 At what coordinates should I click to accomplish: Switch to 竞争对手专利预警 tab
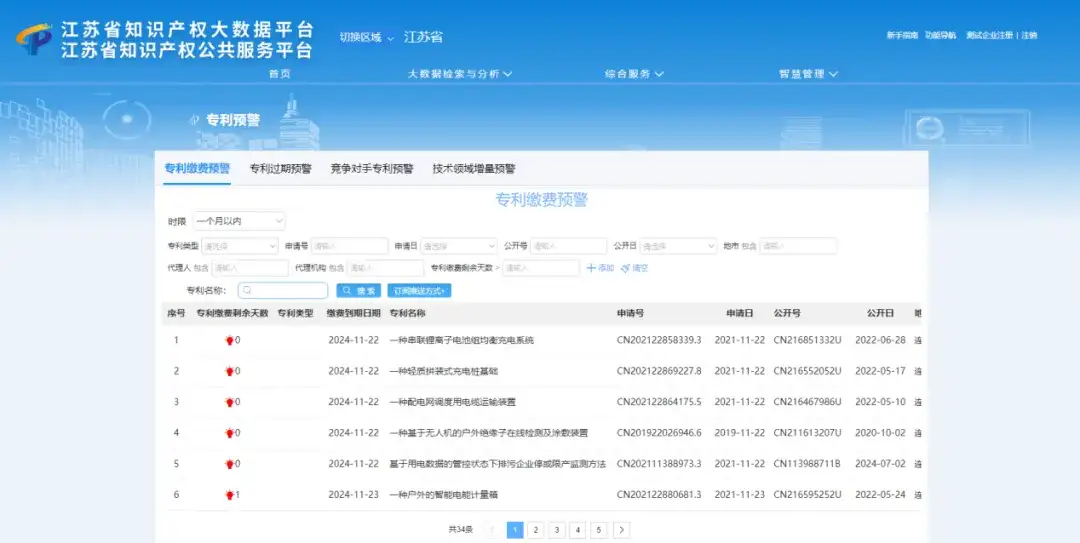(372, 169)
